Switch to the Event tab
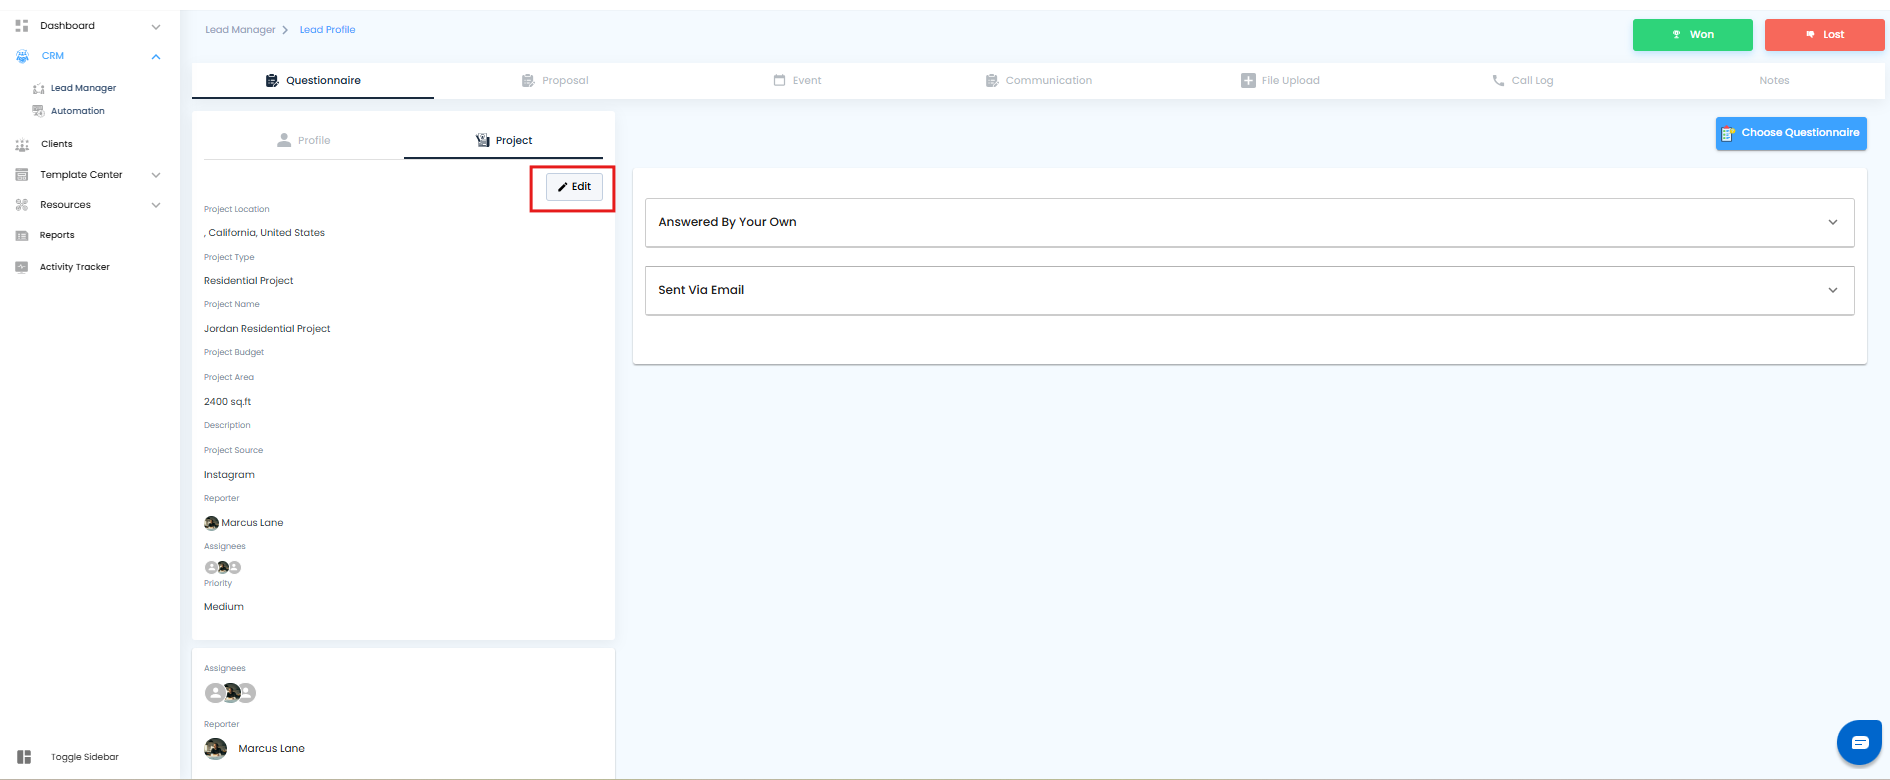 (797, 80)
